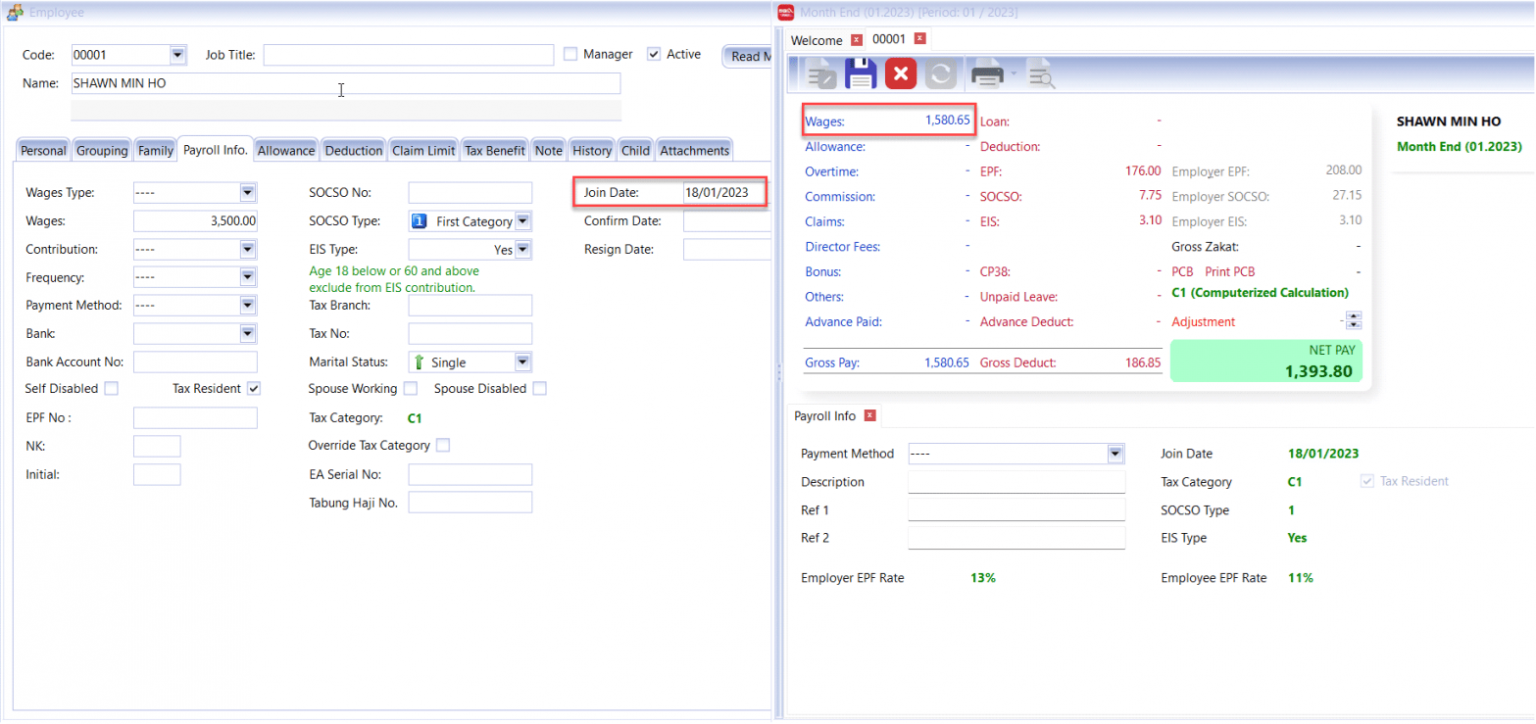This screenshot has width=1536, height=724.
Task: Expand the SOCSO Type dropdown
Action: (x=522, y=221)
